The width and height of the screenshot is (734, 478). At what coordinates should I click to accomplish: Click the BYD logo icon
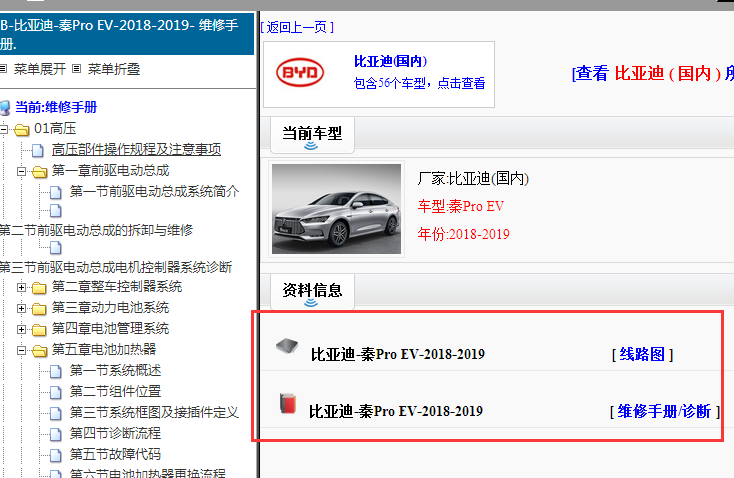[300, 73]
